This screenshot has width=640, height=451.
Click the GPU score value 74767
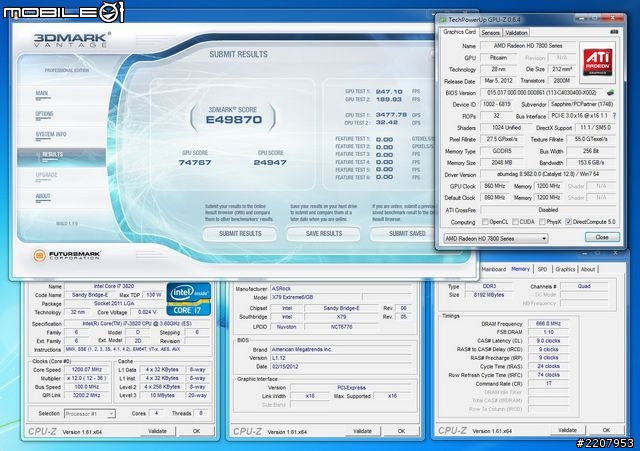195,162
